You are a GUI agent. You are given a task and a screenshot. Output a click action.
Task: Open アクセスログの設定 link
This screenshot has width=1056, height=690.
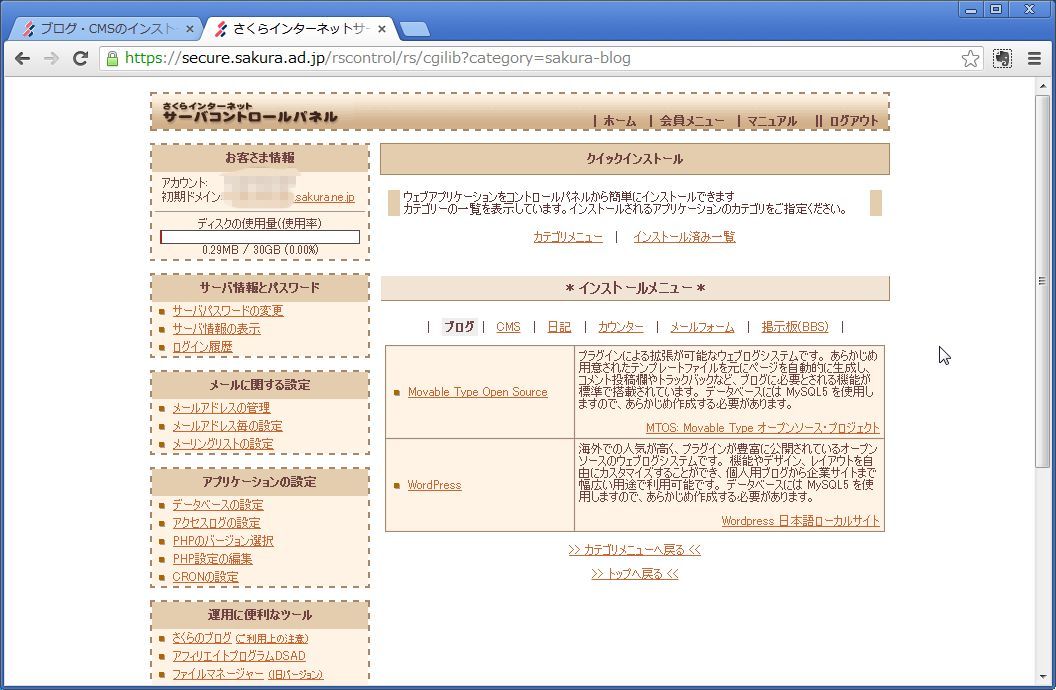pos(216,523)
